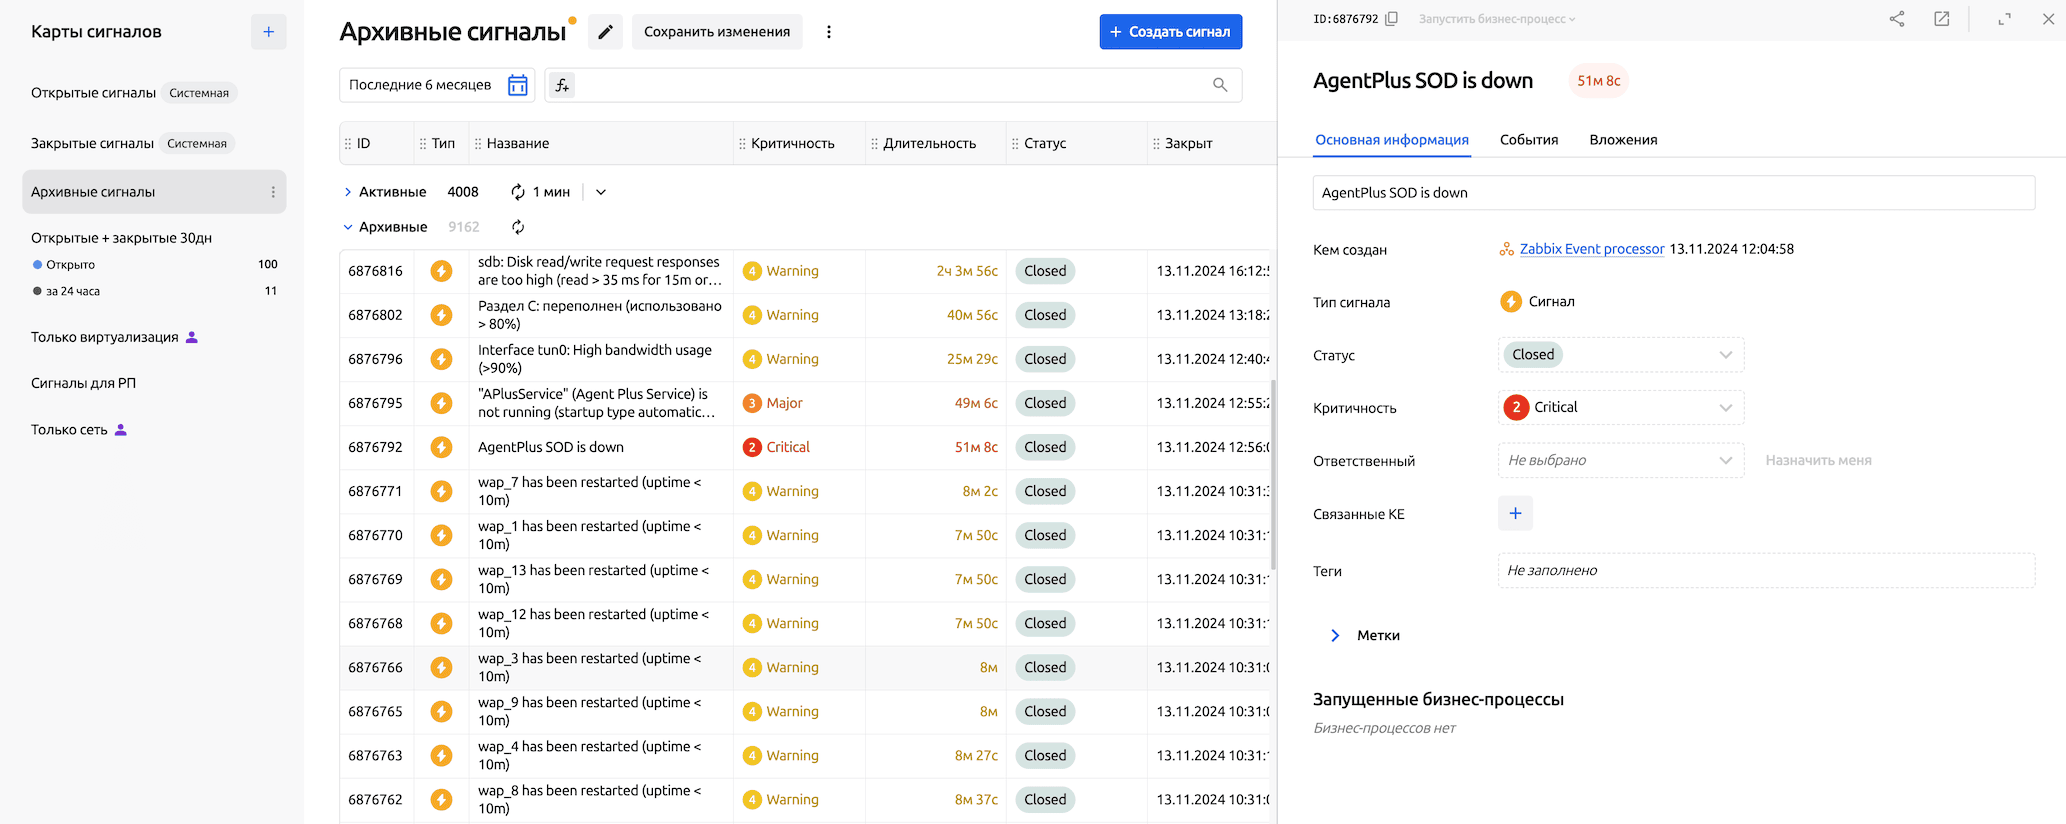Viewport: 2066px width, 824px height.
Task: Expand the Метки section
Action: click(1335, 635)
